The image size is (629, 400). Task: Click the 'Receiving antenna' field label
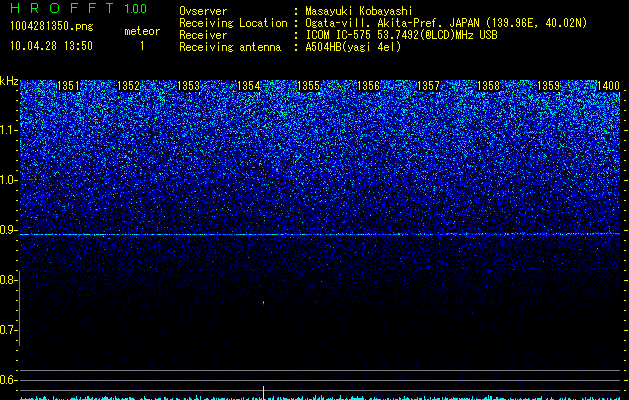coord(230,47)
